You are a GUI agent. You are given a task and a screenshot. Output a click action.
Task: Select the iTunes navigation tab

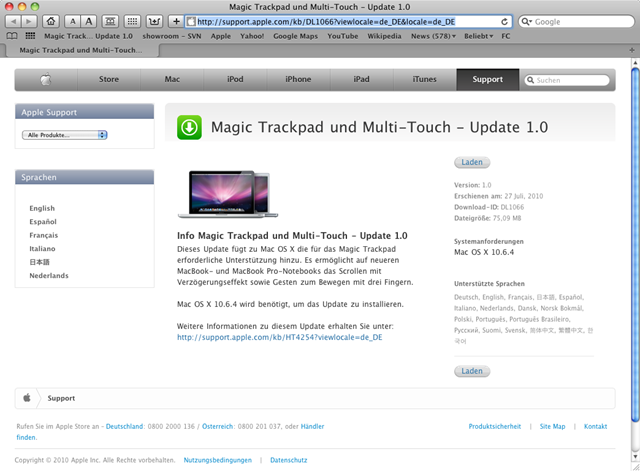tap(423, 79)
